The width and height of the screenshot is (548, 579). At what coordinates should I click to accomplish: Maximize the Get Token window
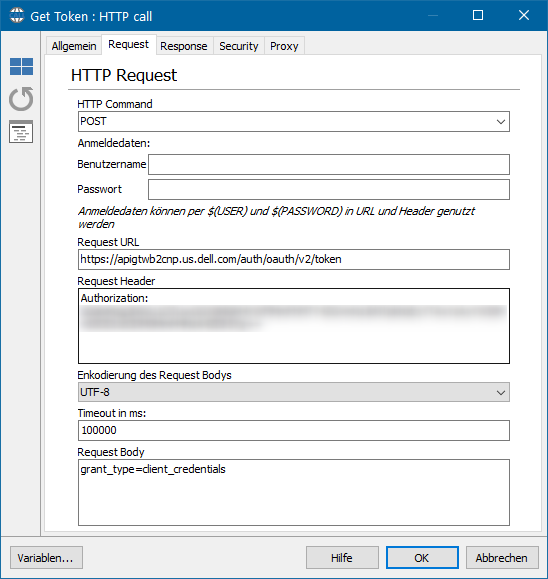pos(478,15)
